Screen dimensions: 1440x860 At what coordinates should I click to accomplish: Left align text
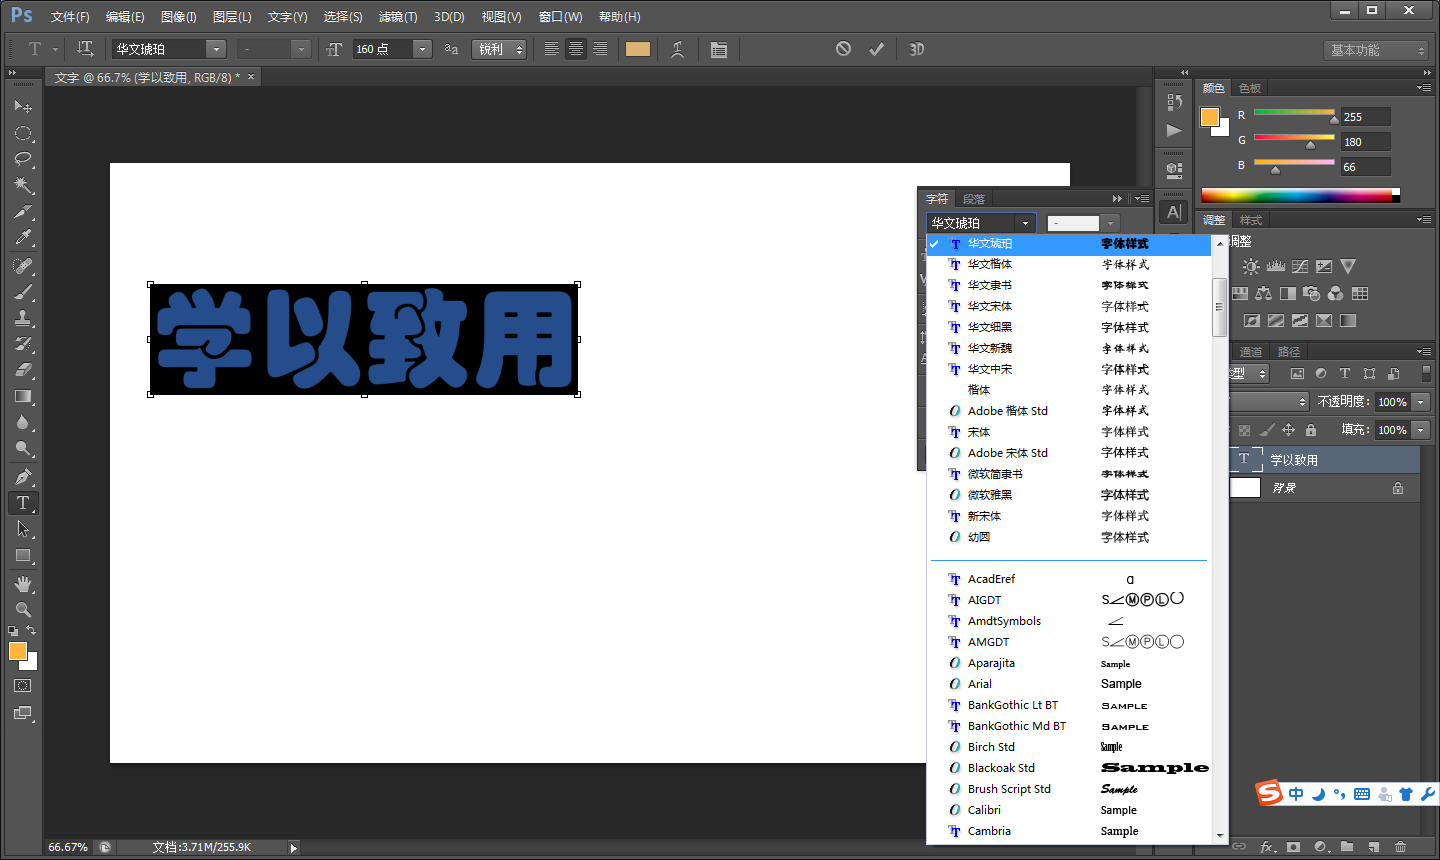[x=552, y=49]
